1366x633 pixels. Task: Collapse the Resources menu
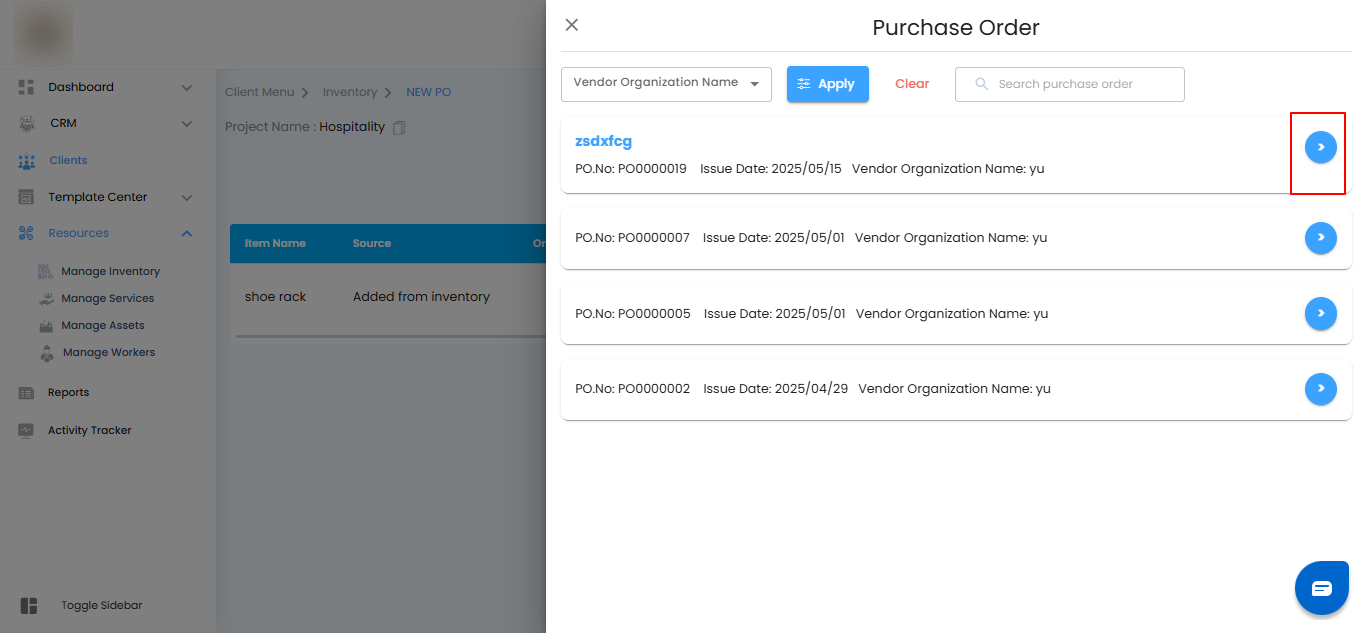[x=186, y=234]
